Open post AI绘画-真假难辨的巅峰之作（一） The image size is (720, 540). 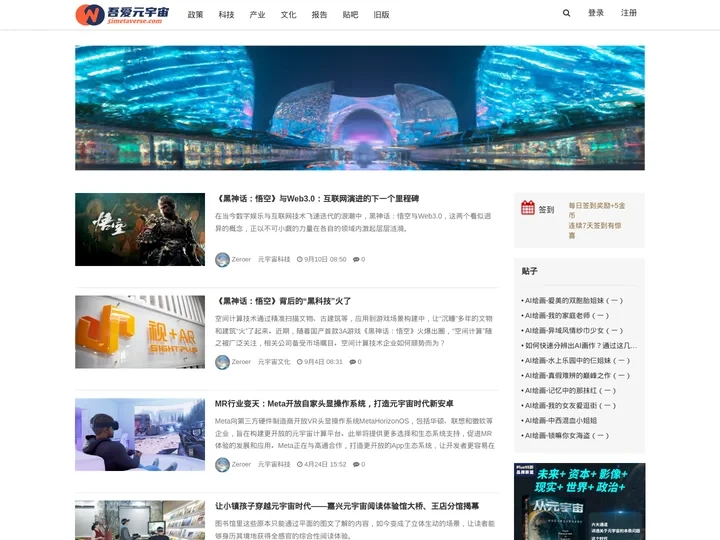click(577, 376)
